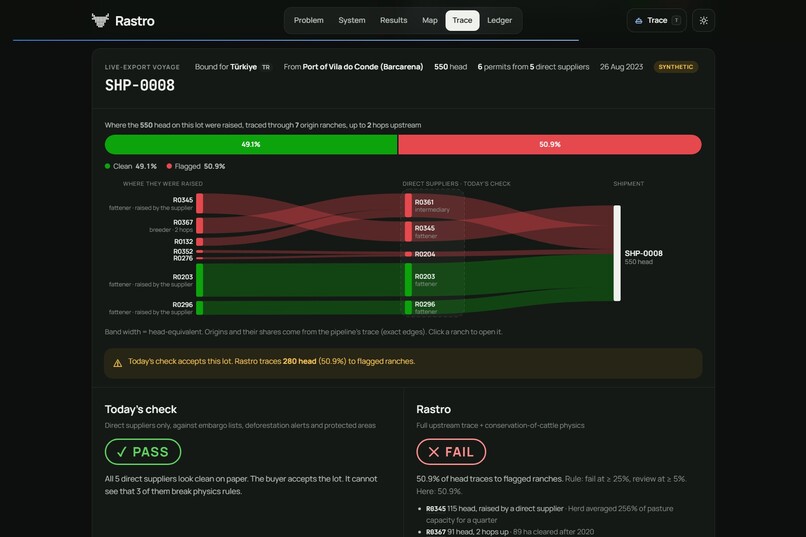Viewport: 806px width, 537px height.
Task: Click the SHP-0008 shipment node bar
Action: click(x=617, y=253)
